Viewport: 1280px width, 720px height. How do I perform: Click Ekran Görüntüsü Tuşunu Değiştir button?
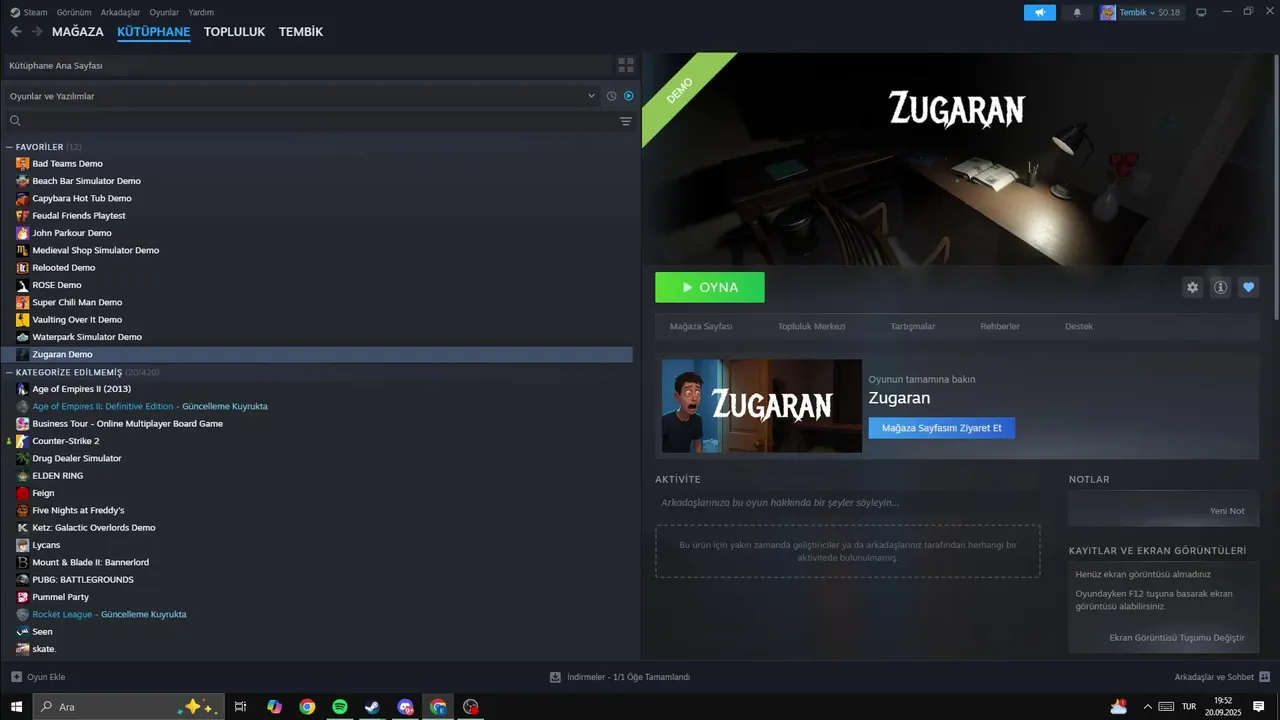[x=1177, y=637]
